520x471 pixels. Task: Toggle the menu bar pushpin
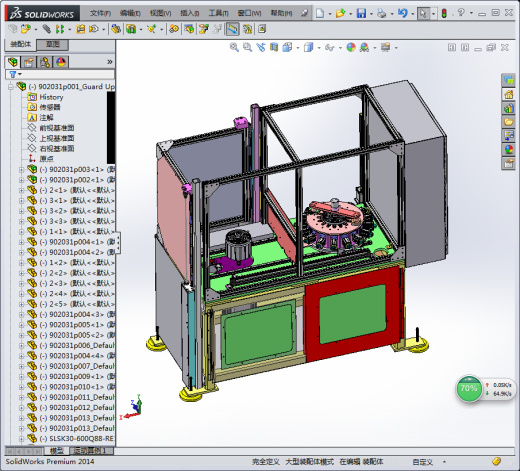point(304,13)
